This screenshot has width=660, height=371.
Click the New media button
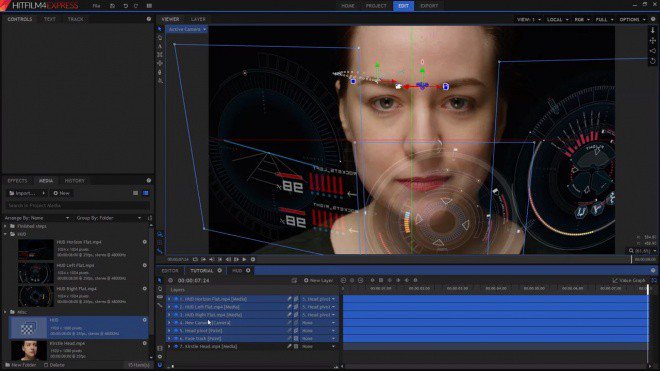click(61, 193)
